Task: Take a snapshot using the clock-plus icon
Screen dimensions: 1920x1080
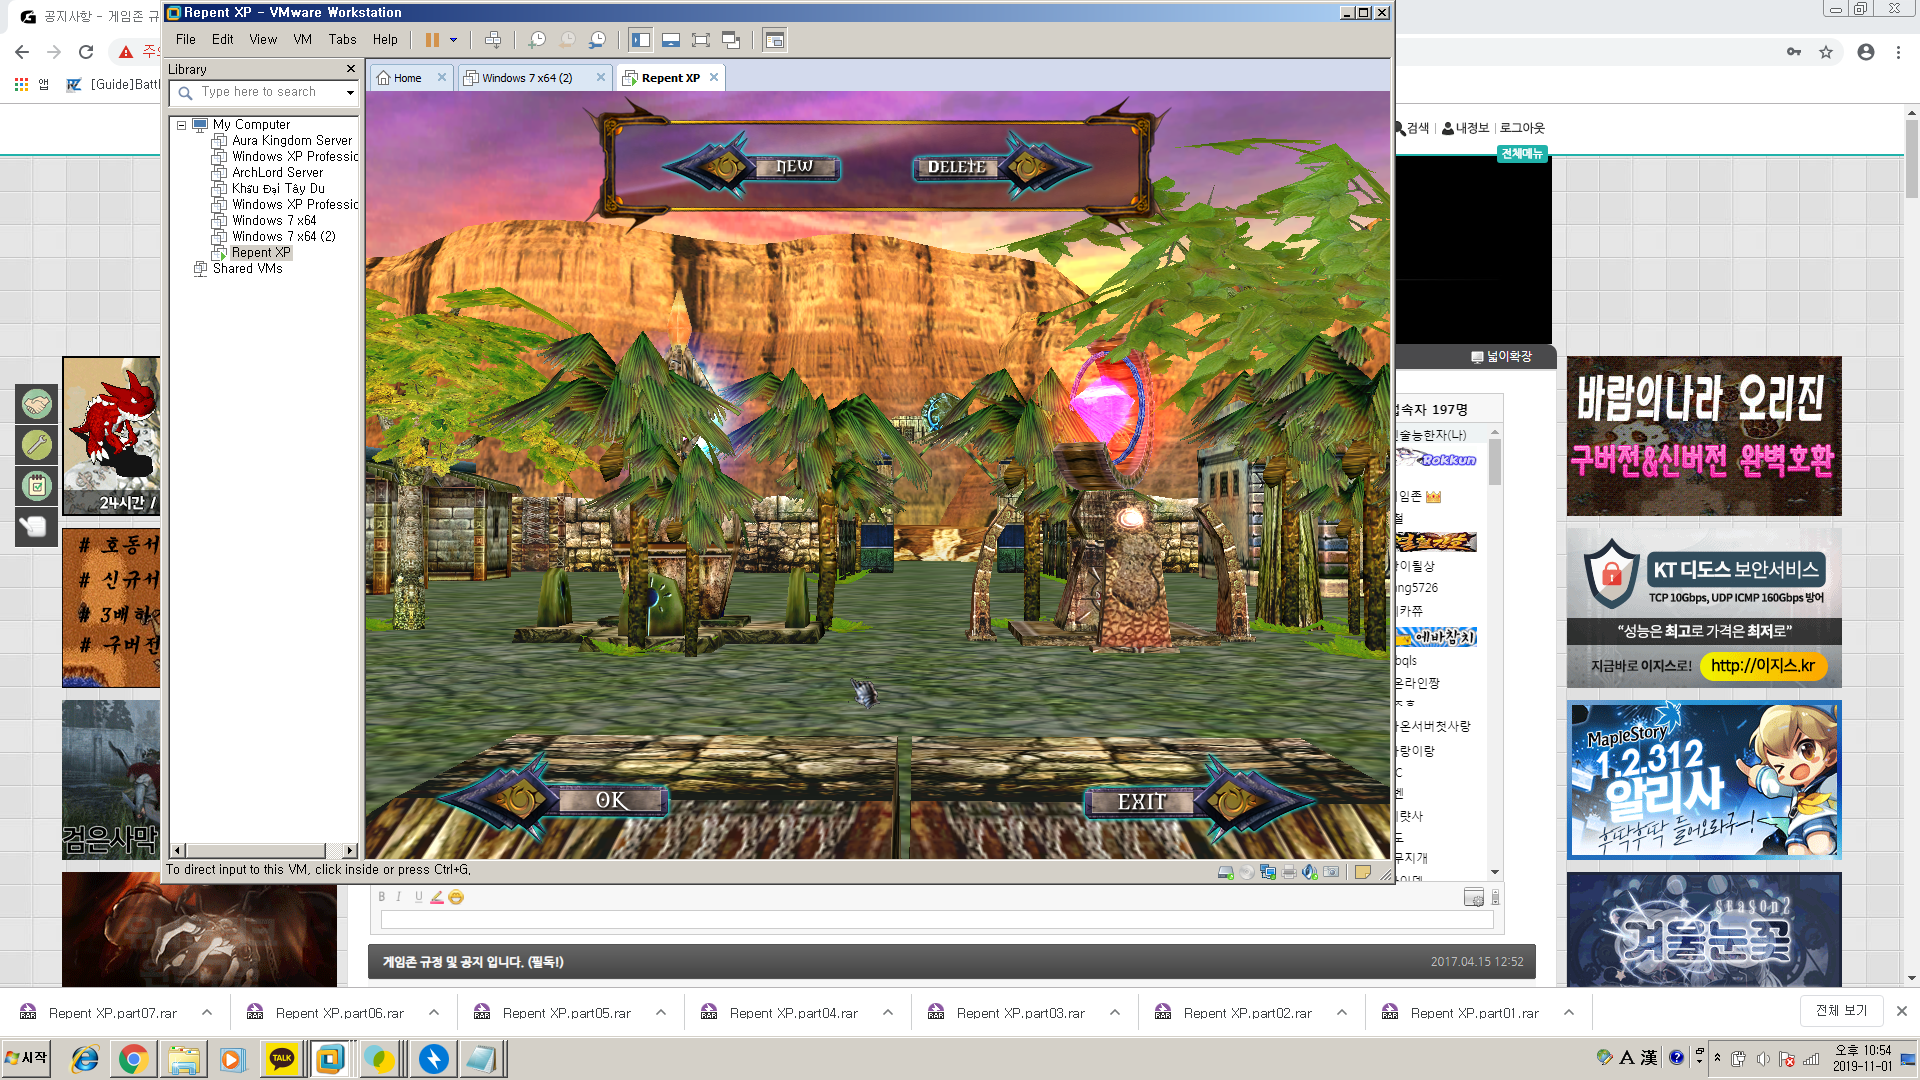Action: (x=537, y=40)
